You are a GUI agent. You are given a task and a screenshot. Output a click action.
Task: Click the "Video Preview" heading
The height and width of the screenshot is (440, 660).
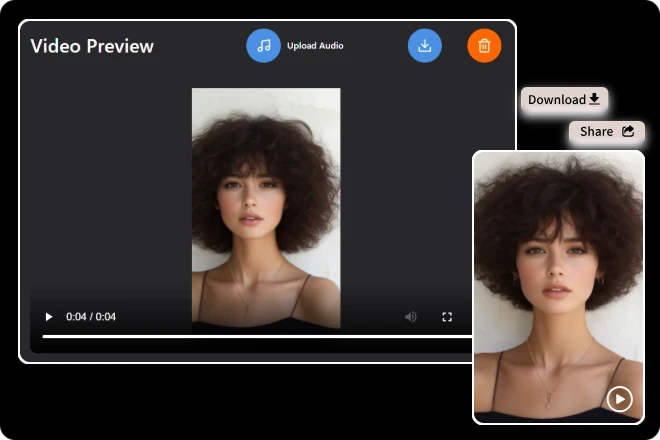(92, 46)
